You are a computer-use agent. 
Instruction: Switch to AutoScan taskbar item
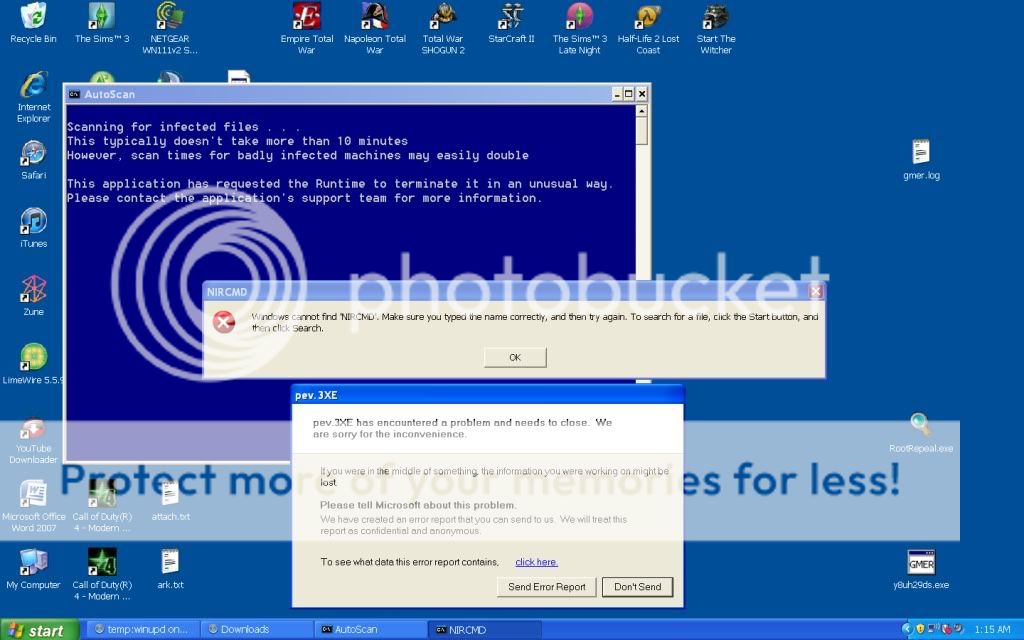[370, 630]
